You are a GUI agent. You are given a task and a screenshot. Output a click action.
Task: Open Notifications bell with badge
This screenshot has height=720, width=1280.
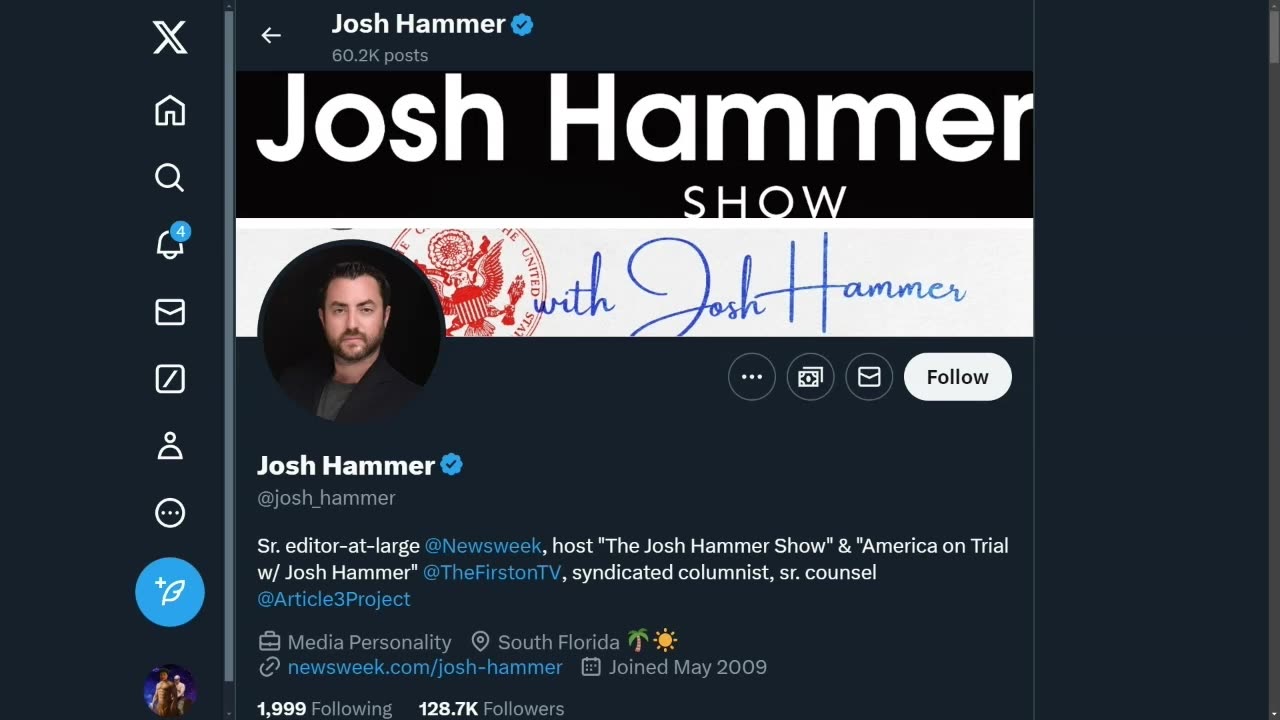coord(170,243)
